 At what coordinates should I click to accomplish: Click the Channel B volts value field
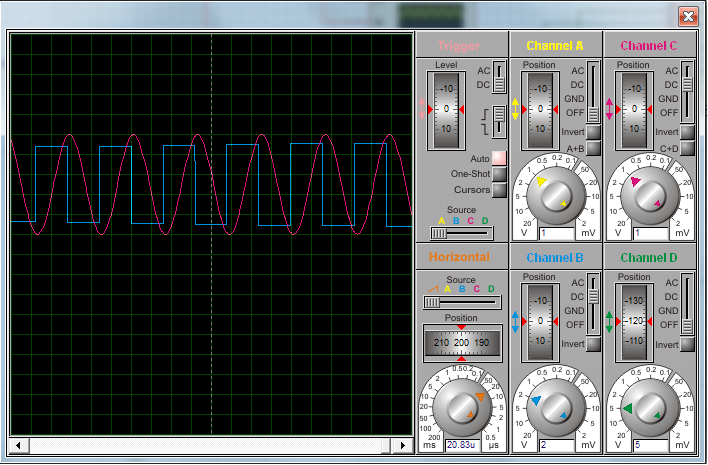coord(554,445)
